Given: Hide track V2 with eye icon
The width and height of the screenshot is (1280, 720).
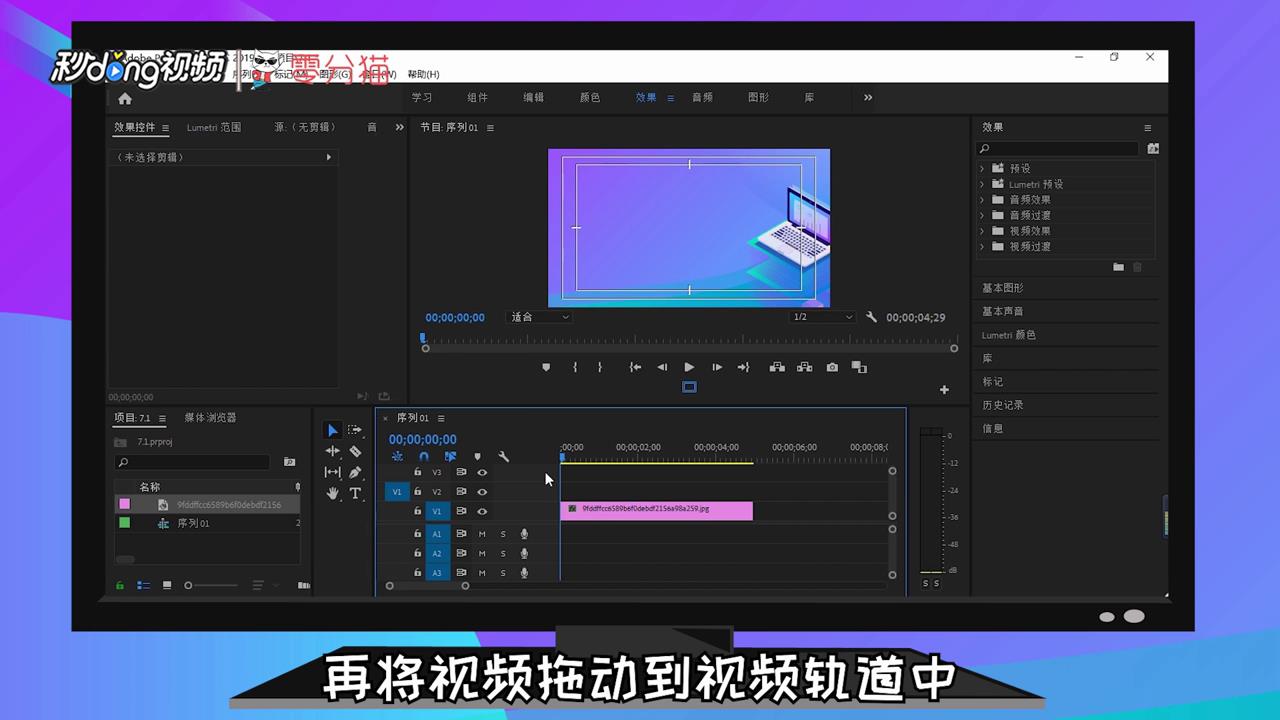Looking at the screenshot, I should 482,492.
